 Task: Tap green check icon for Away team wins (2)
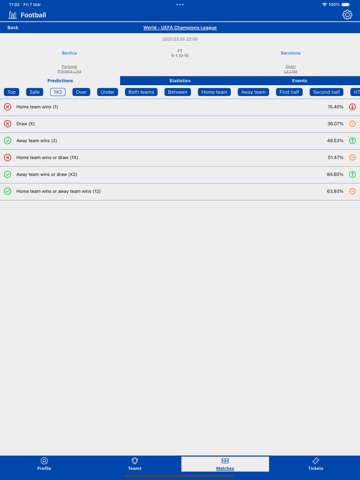(7, 141)
